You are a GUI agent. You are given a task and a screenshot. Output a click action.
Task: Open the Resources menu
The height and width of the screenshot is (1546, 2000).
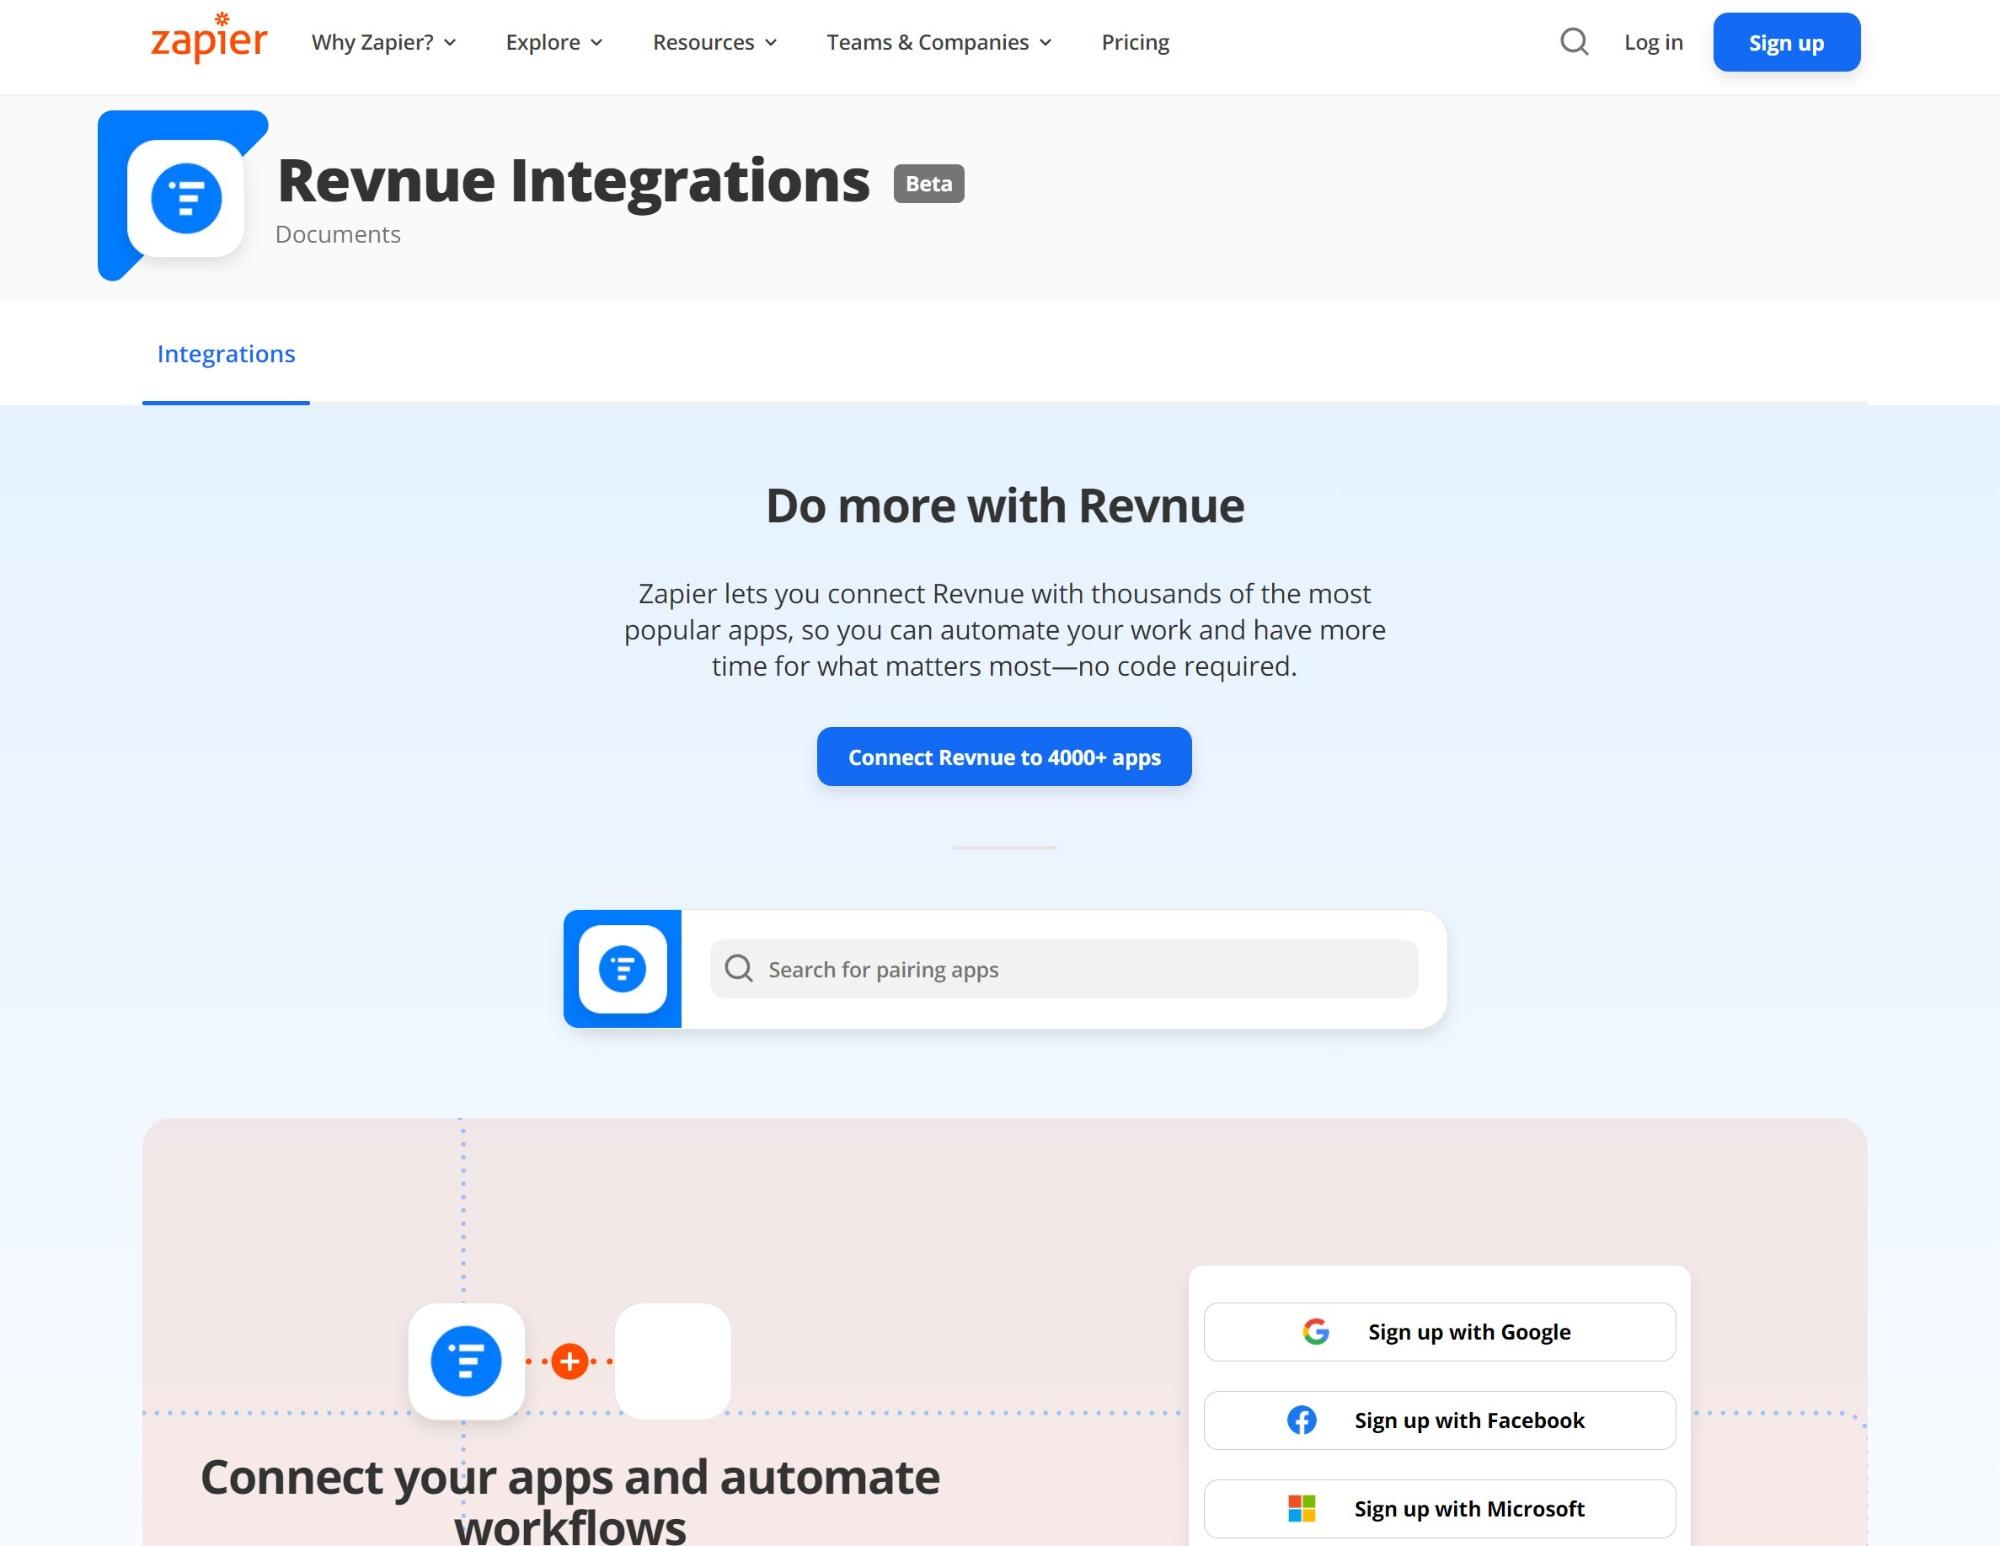point(713,42)
